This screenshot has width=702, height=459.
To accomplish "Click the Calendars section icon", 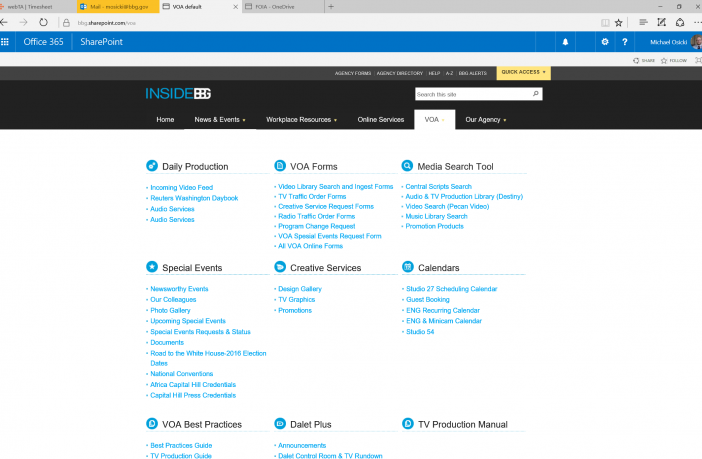I will click(407, 267).
